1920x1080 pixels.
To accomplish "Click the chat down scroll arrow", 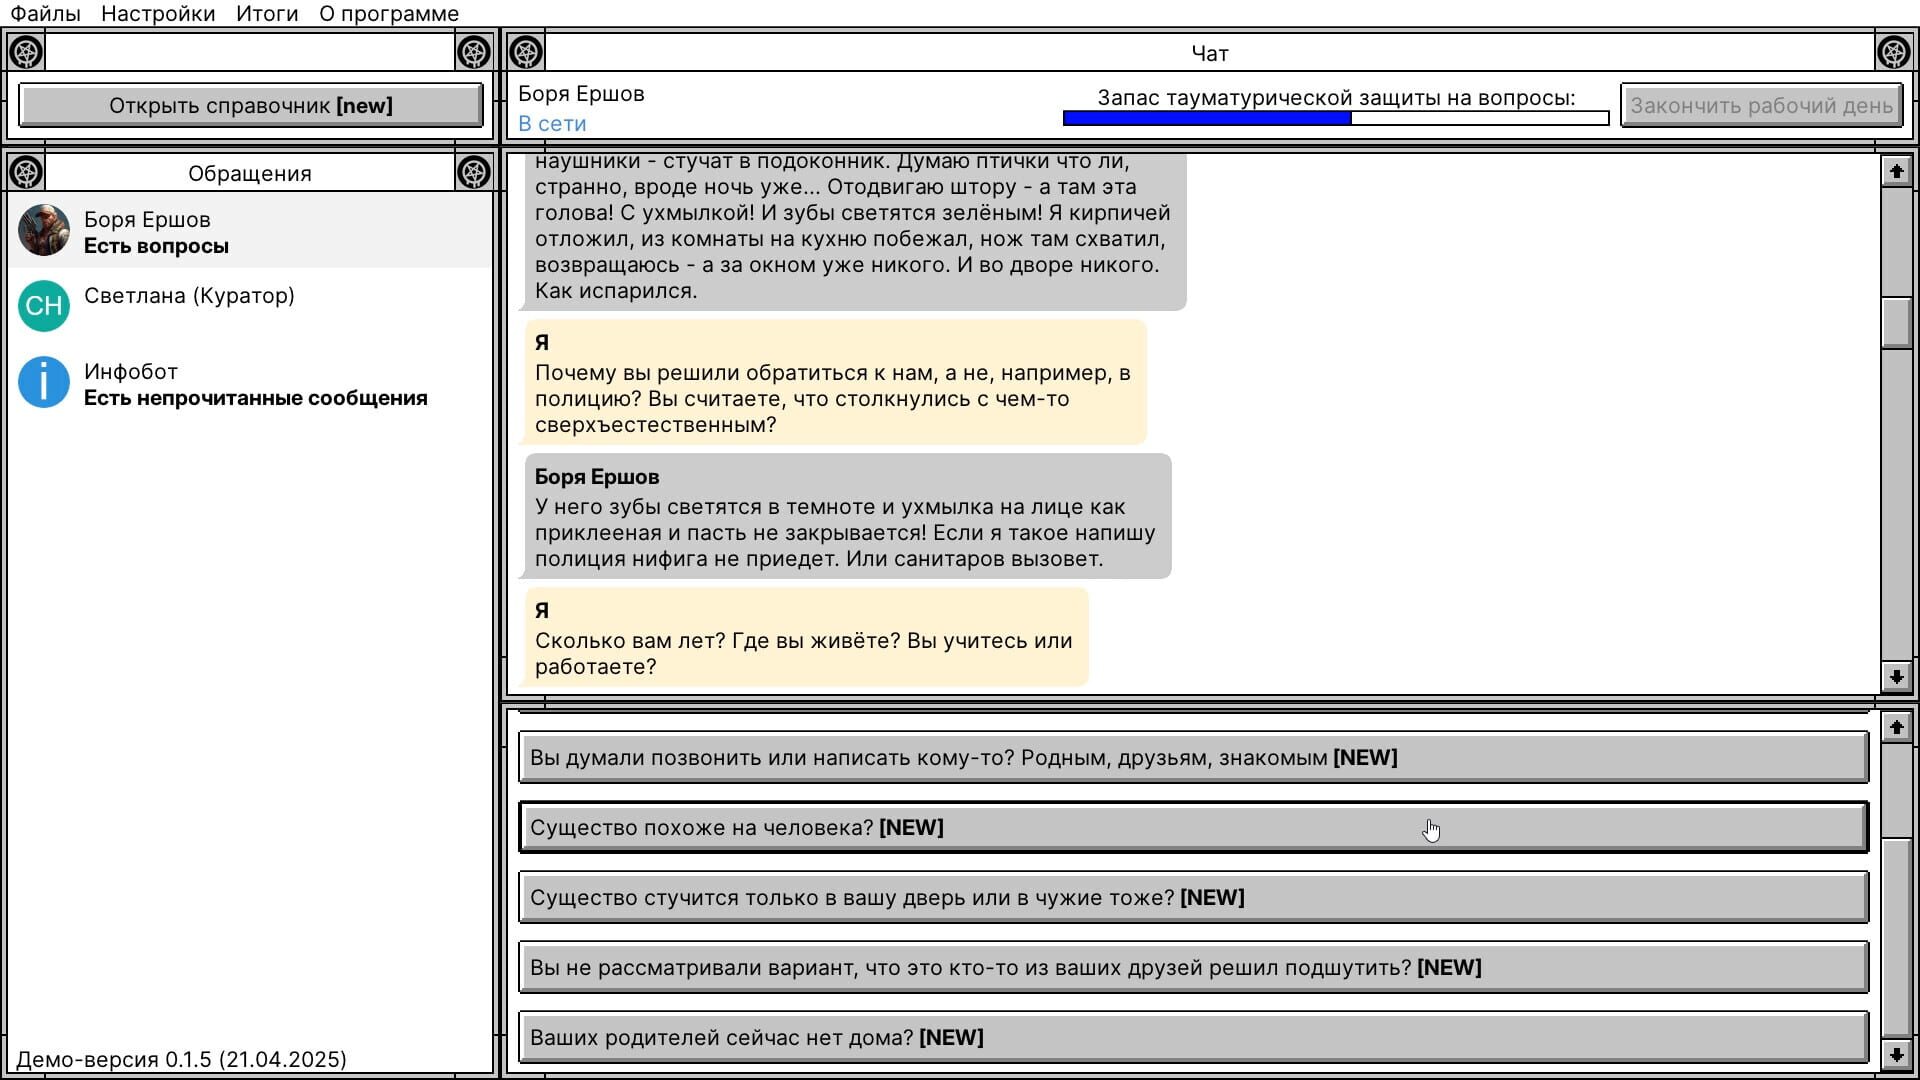I will pos(1894,677).
